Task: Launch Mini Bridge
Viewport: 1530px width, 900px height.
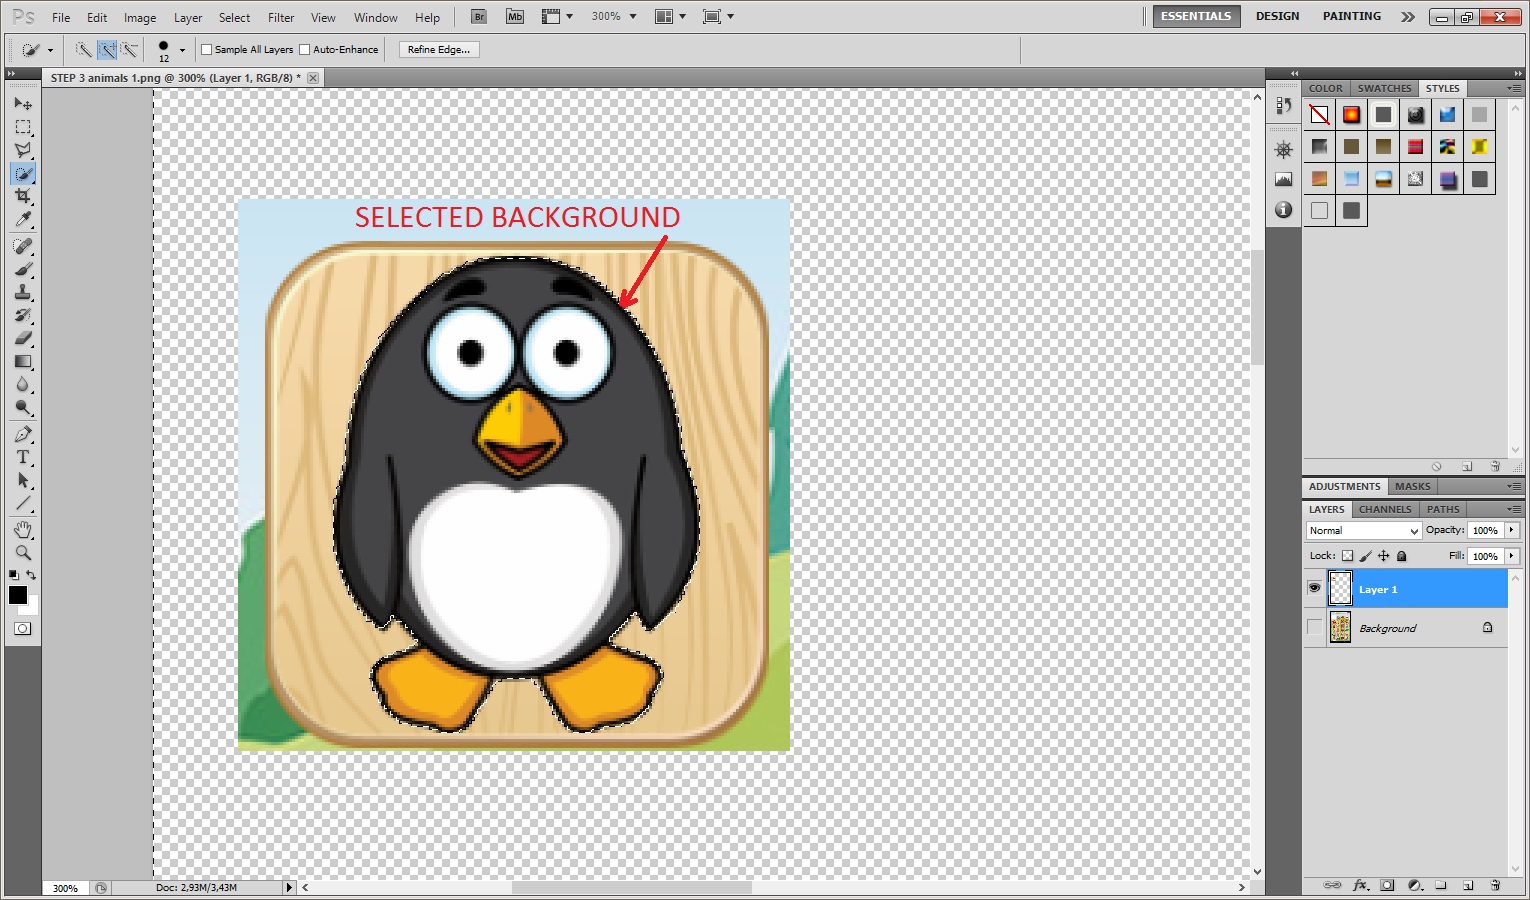Action: tap(515, 17)
